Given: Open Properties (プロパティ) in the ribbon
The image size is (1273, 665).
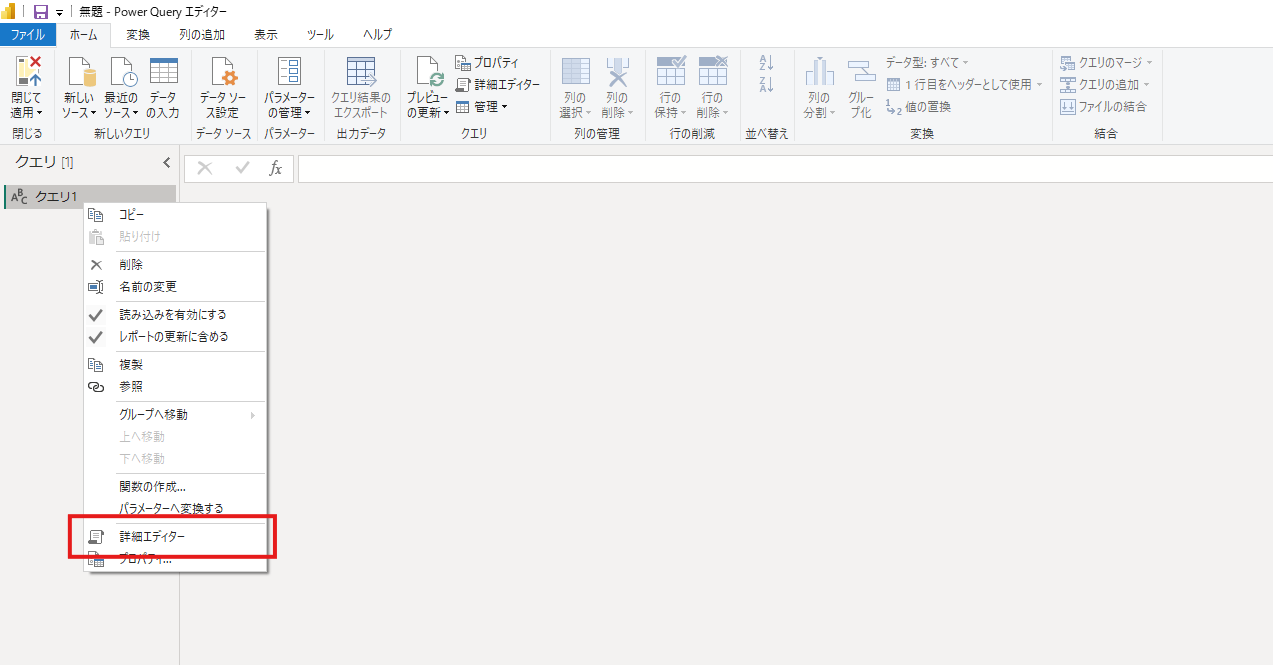Looking at the screenshot, I should (x=487, y=63).
